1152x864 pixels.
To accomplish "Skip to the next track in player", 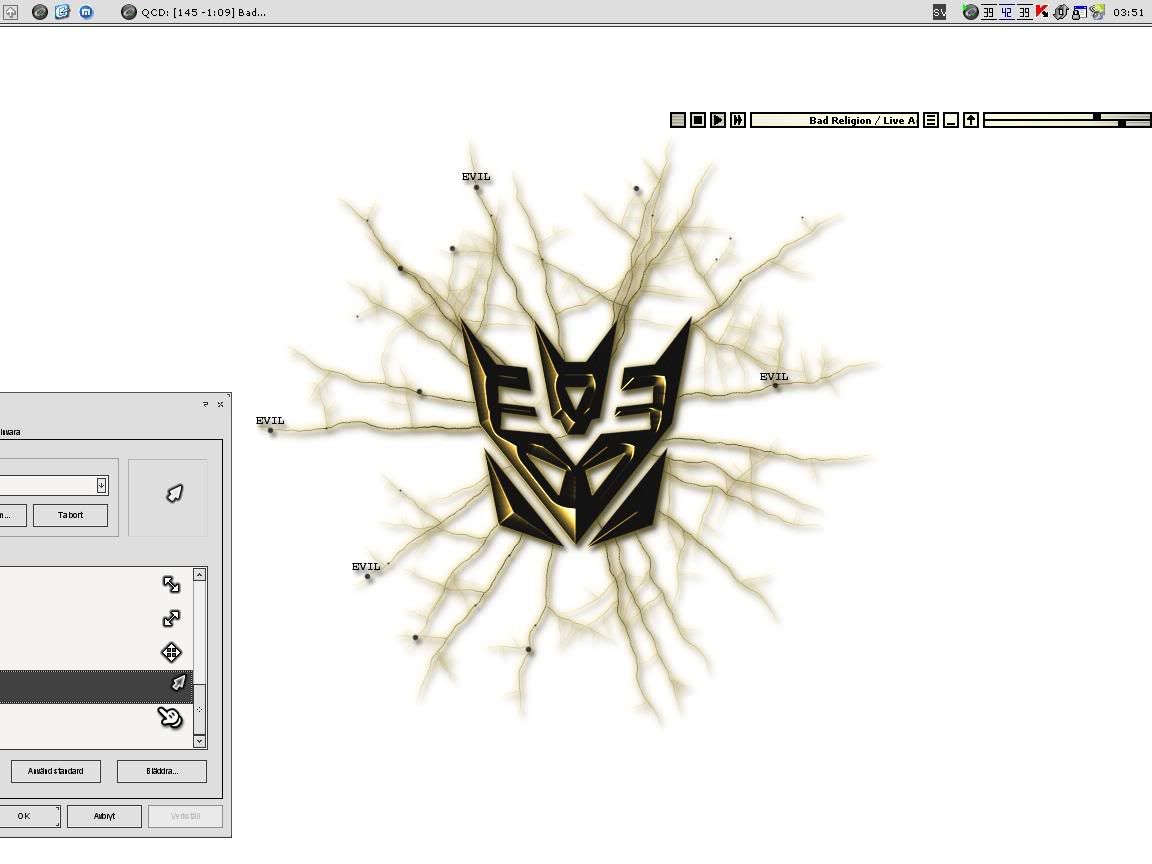I will coord(738,120).
